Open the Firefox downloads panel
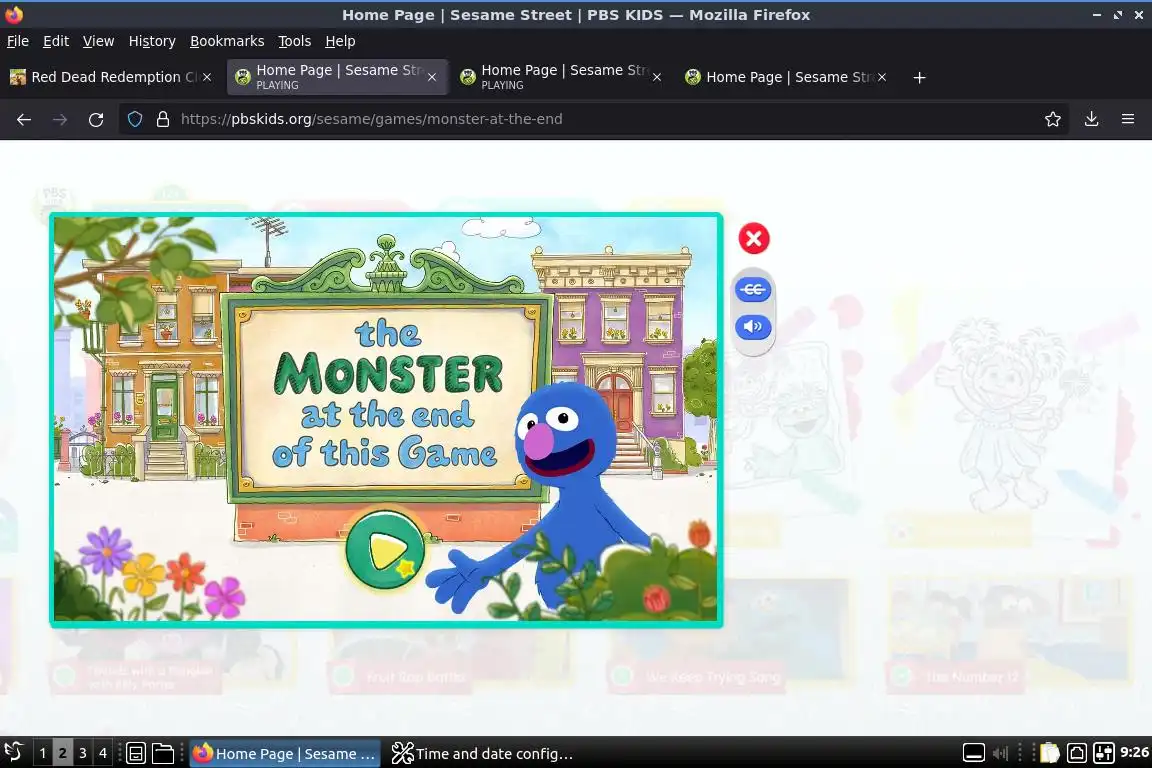Viewport: 1152px width, 768px height. click(x=1092, y=119)
